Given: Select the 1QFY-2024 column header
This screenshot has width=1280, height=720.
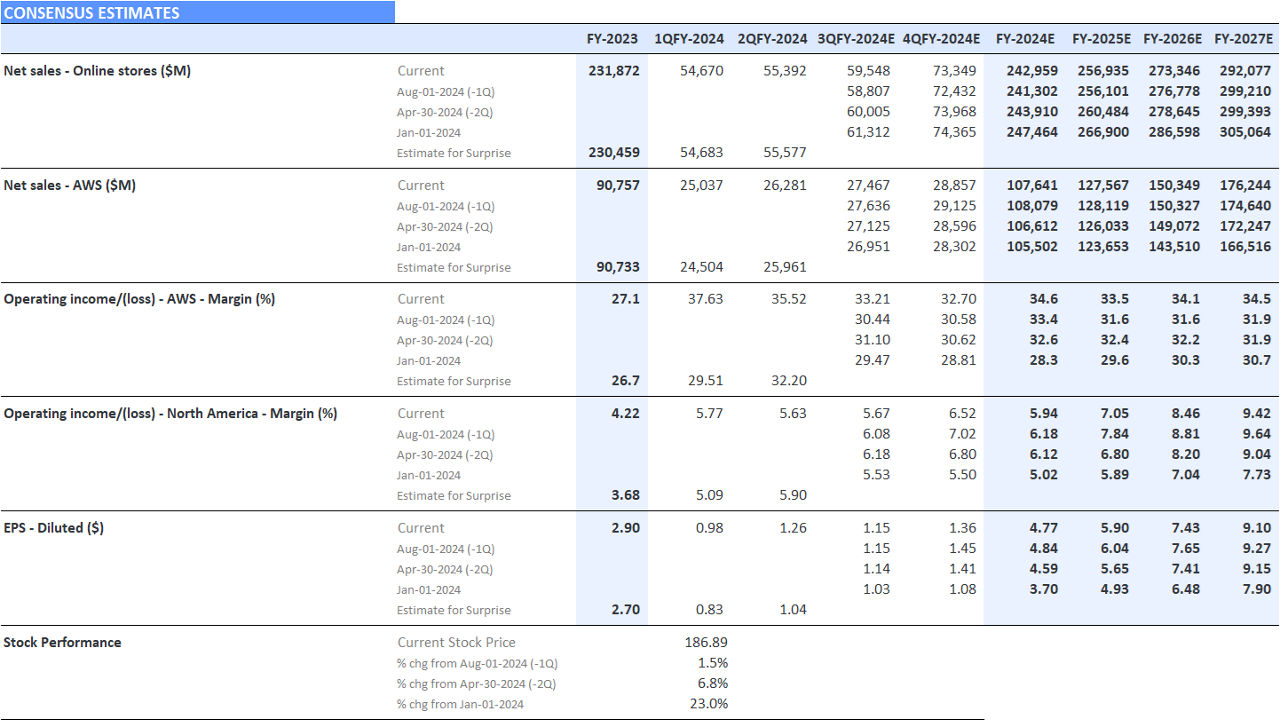Looking at the screenshot, I should point(688,38).
